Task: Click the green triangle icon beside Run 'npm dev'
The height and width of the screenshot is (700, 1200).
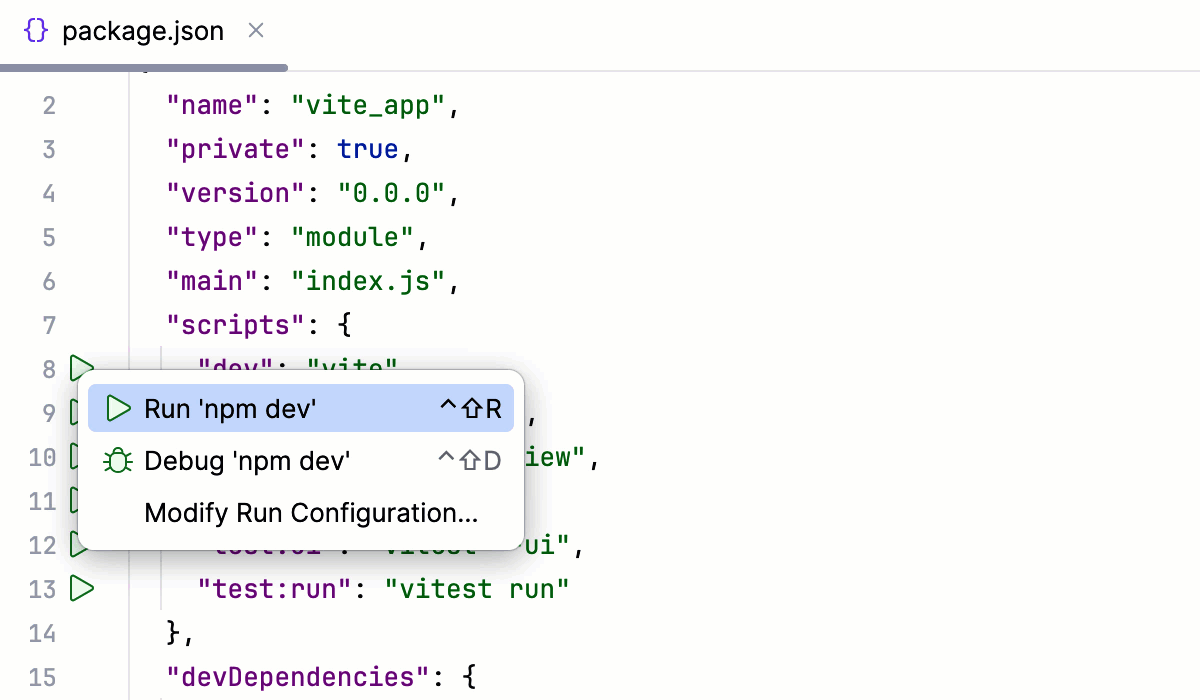Action: tap(118, 408)
